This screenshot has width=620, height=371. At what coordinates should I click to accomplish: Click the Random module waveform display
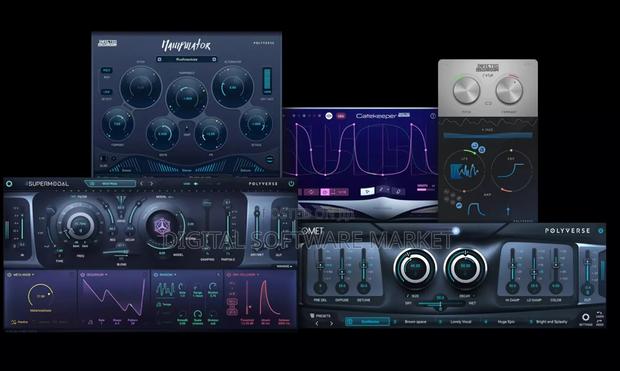click(165, 290)
